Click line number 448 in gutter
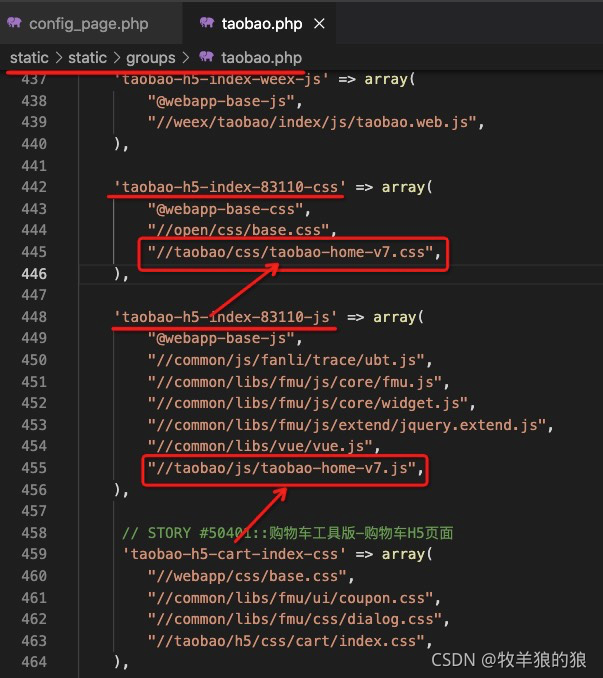The height and width of the screenshot is (678, 603). (x=34, y=317)
